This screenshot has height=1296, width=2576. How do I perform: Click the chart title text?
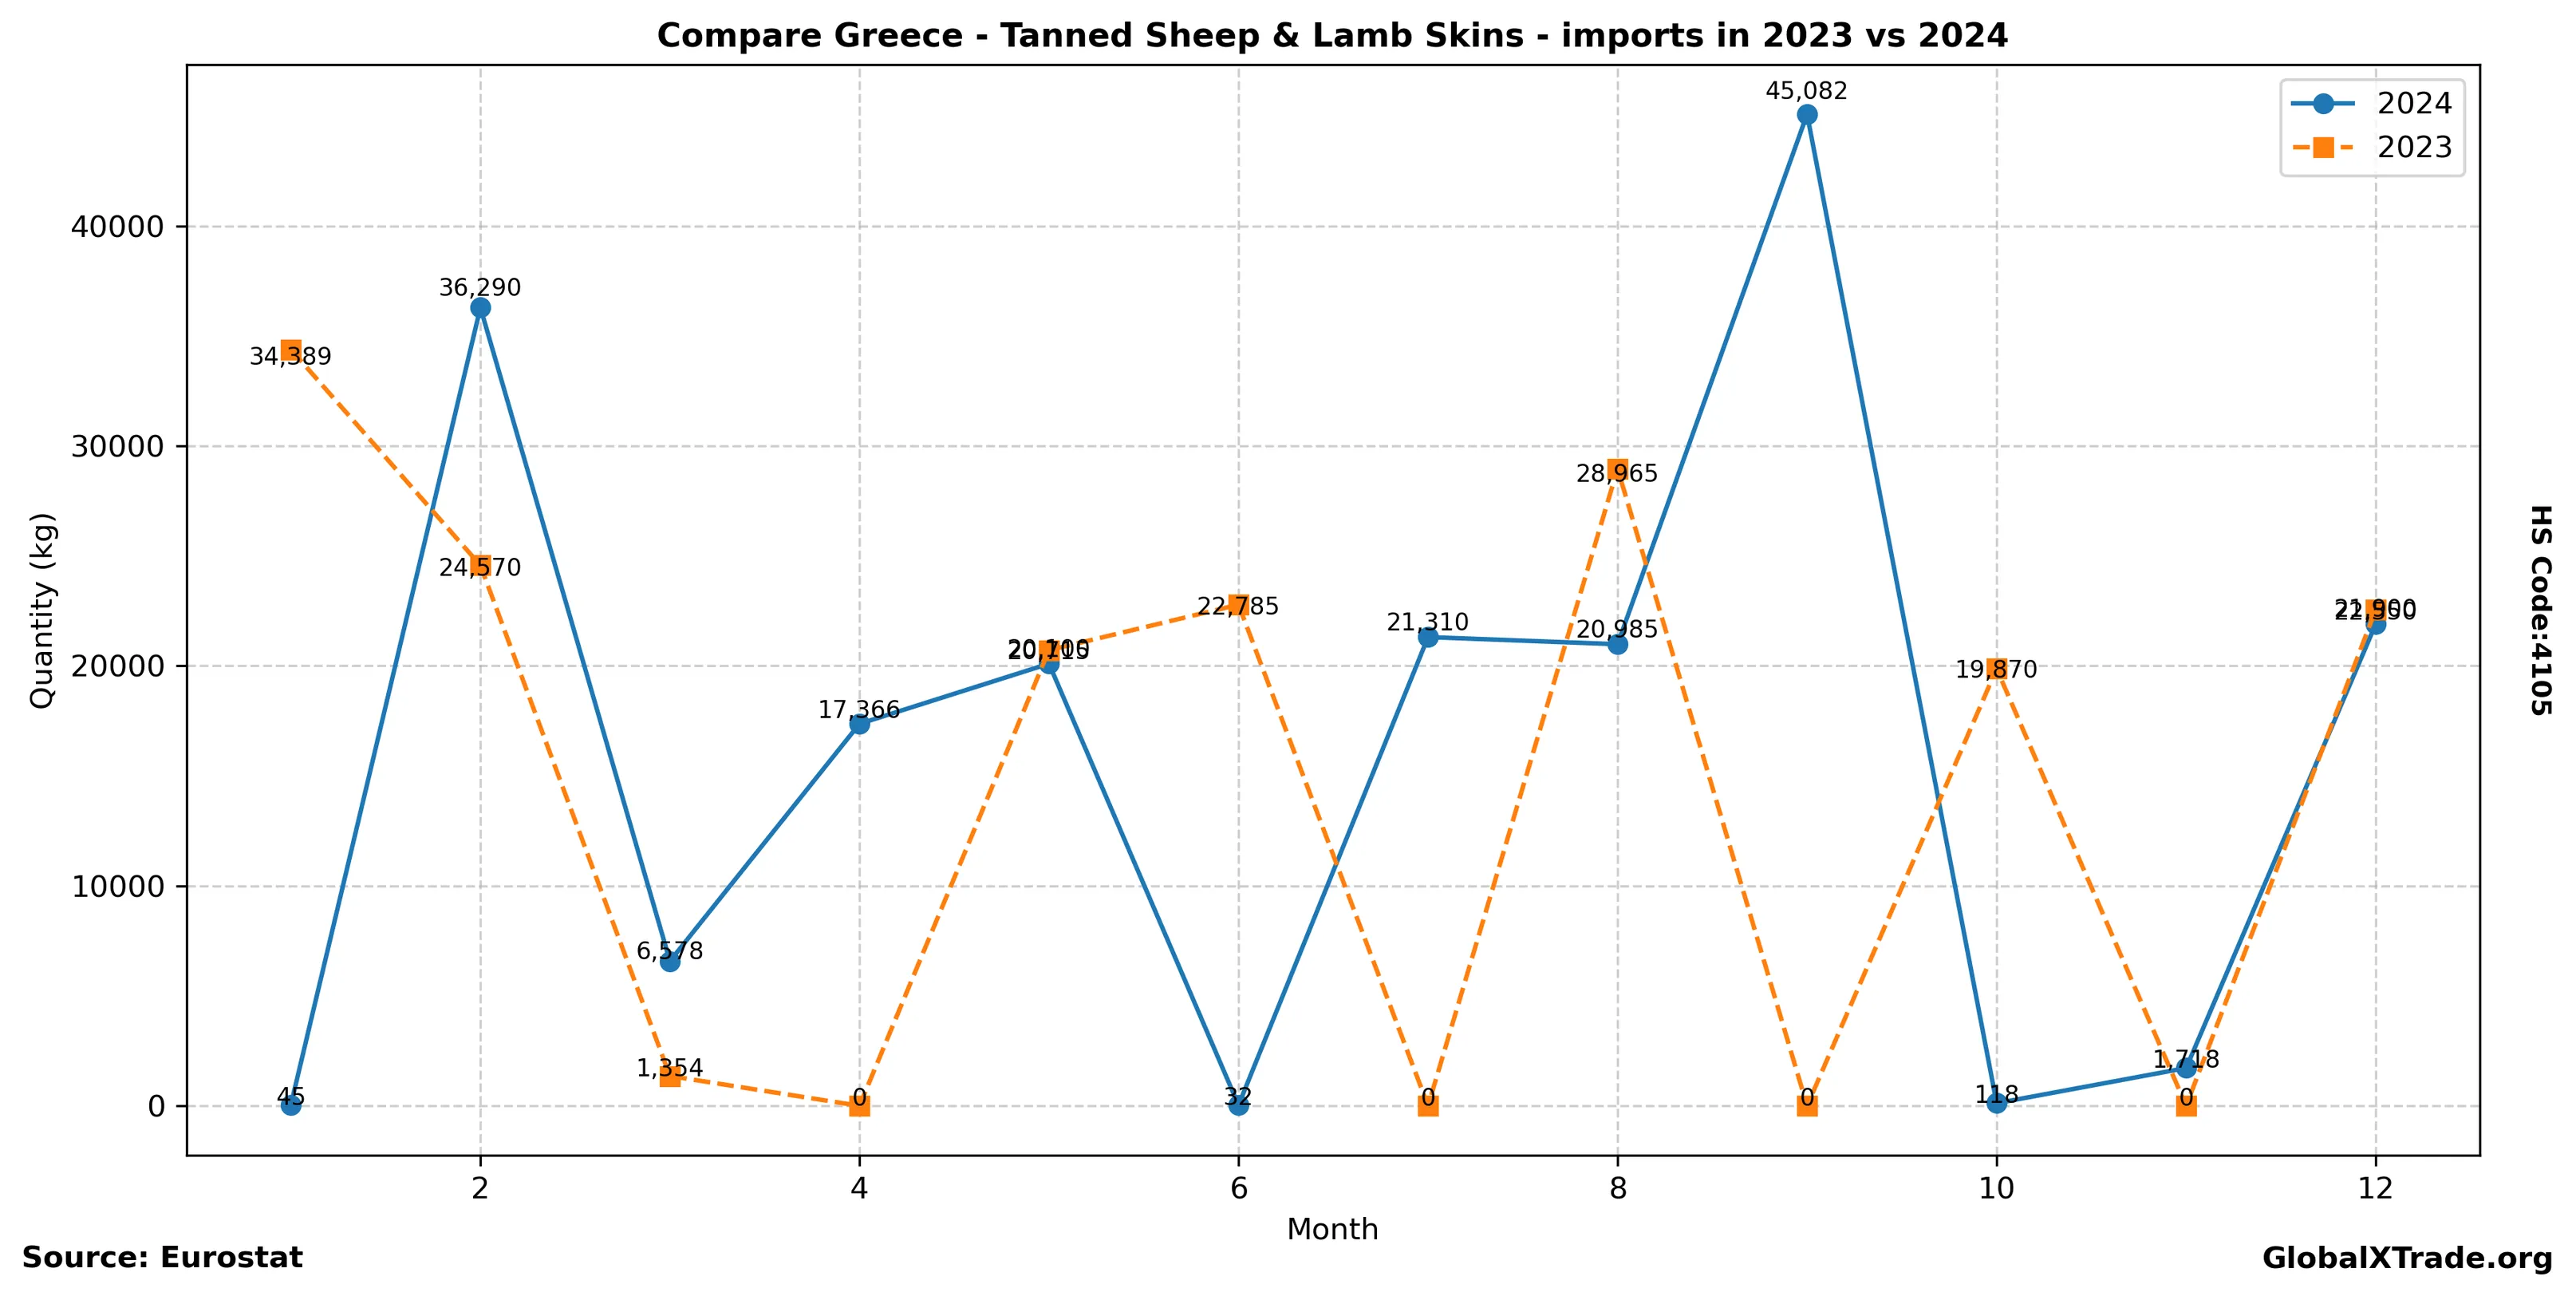[x=1332, y=36]
